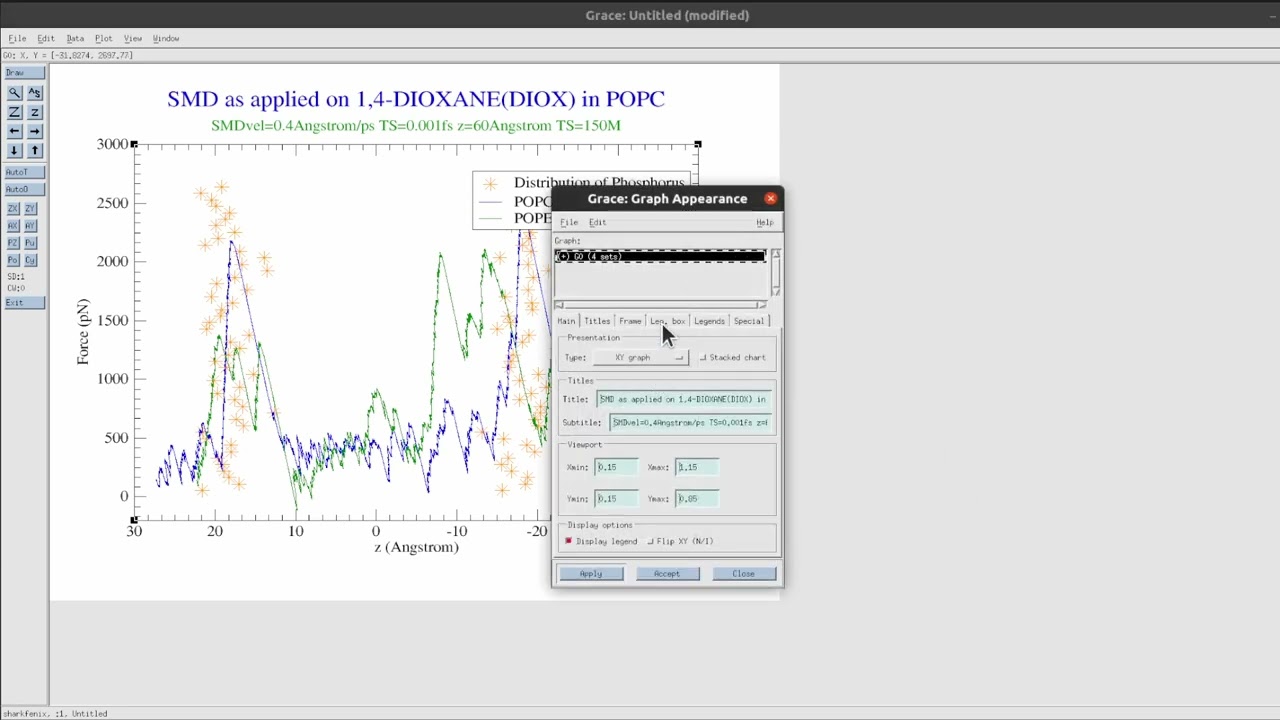Image resolution: width=1280 pixels, height=720 pixels.
Task: Click the AX autoscale-x button
Action: (13, 225)
